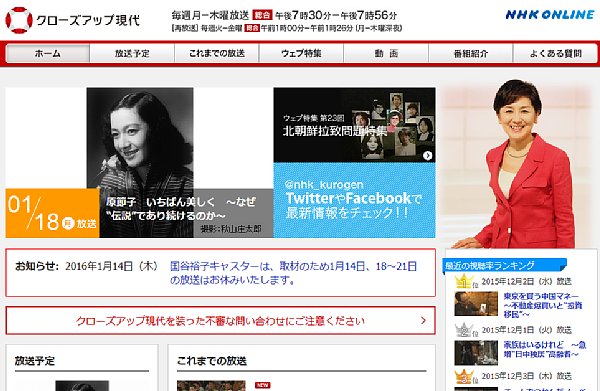Click the thumbnail for 家族はいるけれど ranking
This screenshot has height=391, width=600.
tap(476, 352)
